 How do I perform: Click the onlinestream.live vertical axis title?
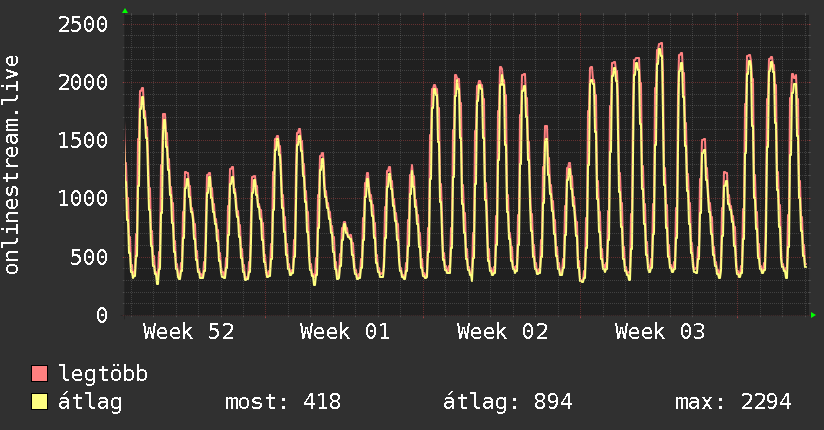click(12, 165)
